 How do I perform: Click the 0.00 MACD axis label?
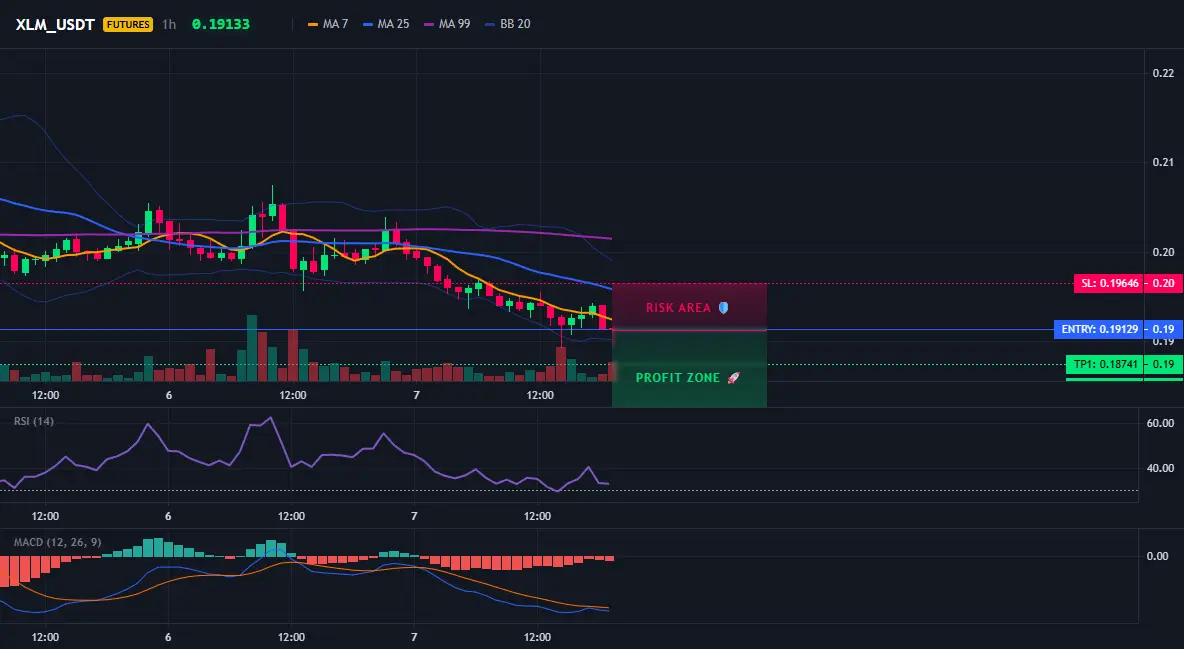pos(1158,556)
